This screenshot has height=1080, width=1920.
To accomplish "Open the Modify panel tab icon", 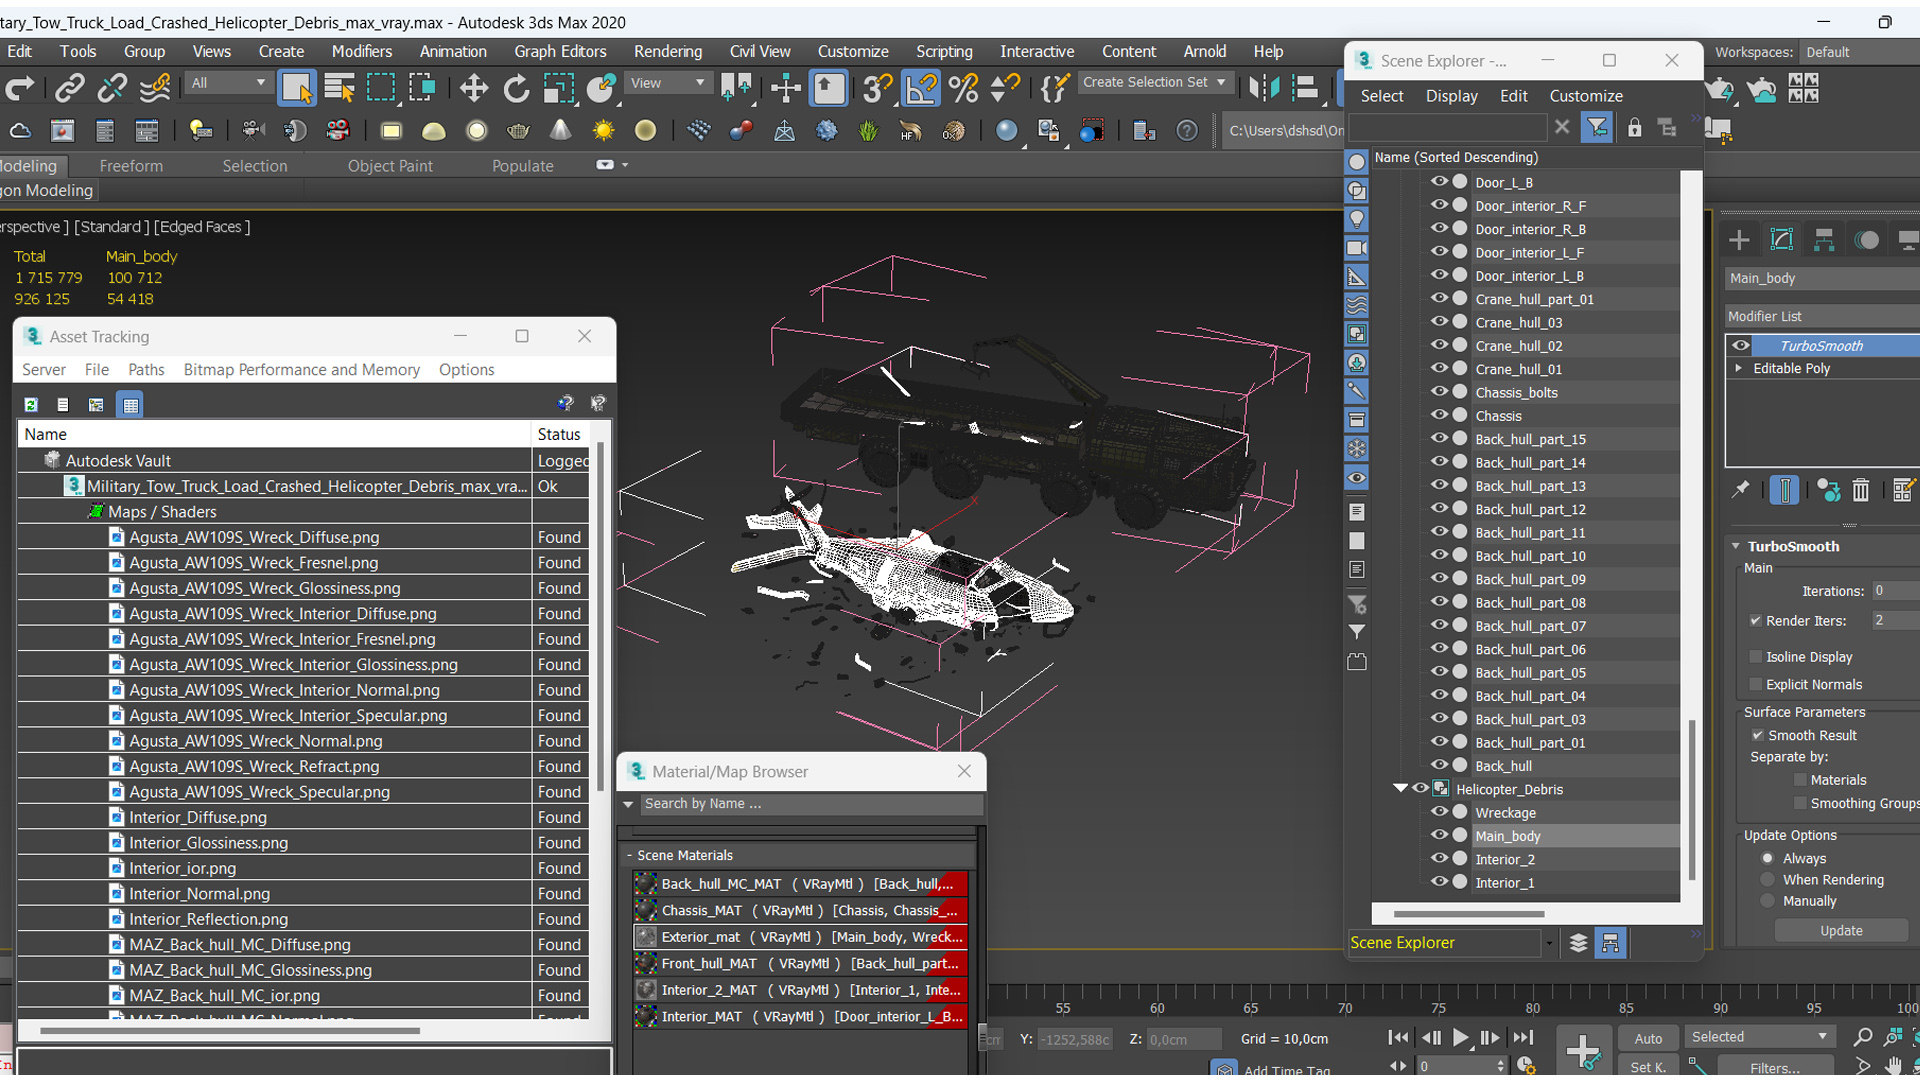I will coord(1781,240).
